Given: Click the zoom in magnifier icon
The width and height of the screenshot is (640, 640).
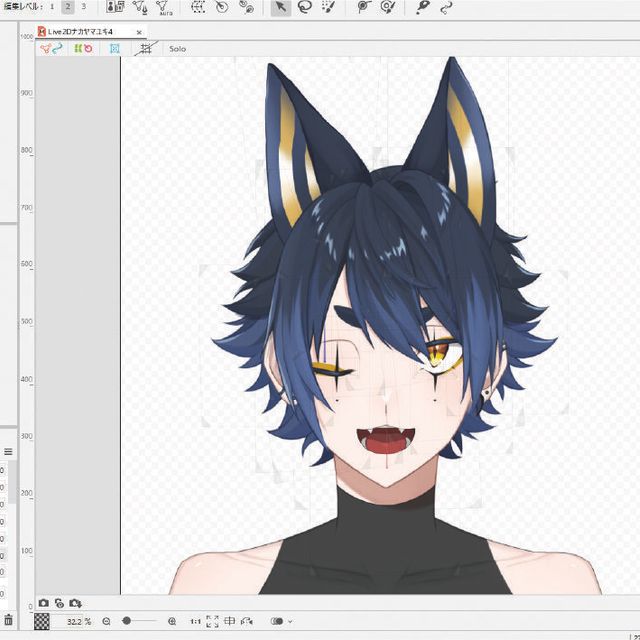Looking at the screenshot, I should [x=172, y=621].
